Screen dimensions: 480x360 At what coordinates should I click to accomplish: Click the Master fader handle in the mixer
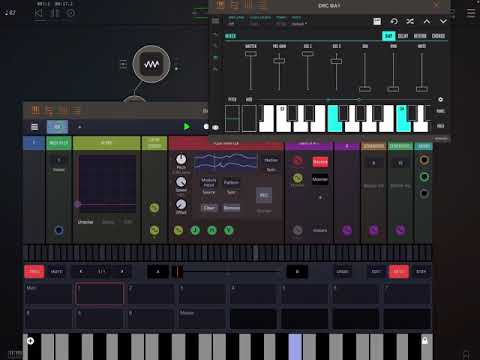(x=251, y=54)
